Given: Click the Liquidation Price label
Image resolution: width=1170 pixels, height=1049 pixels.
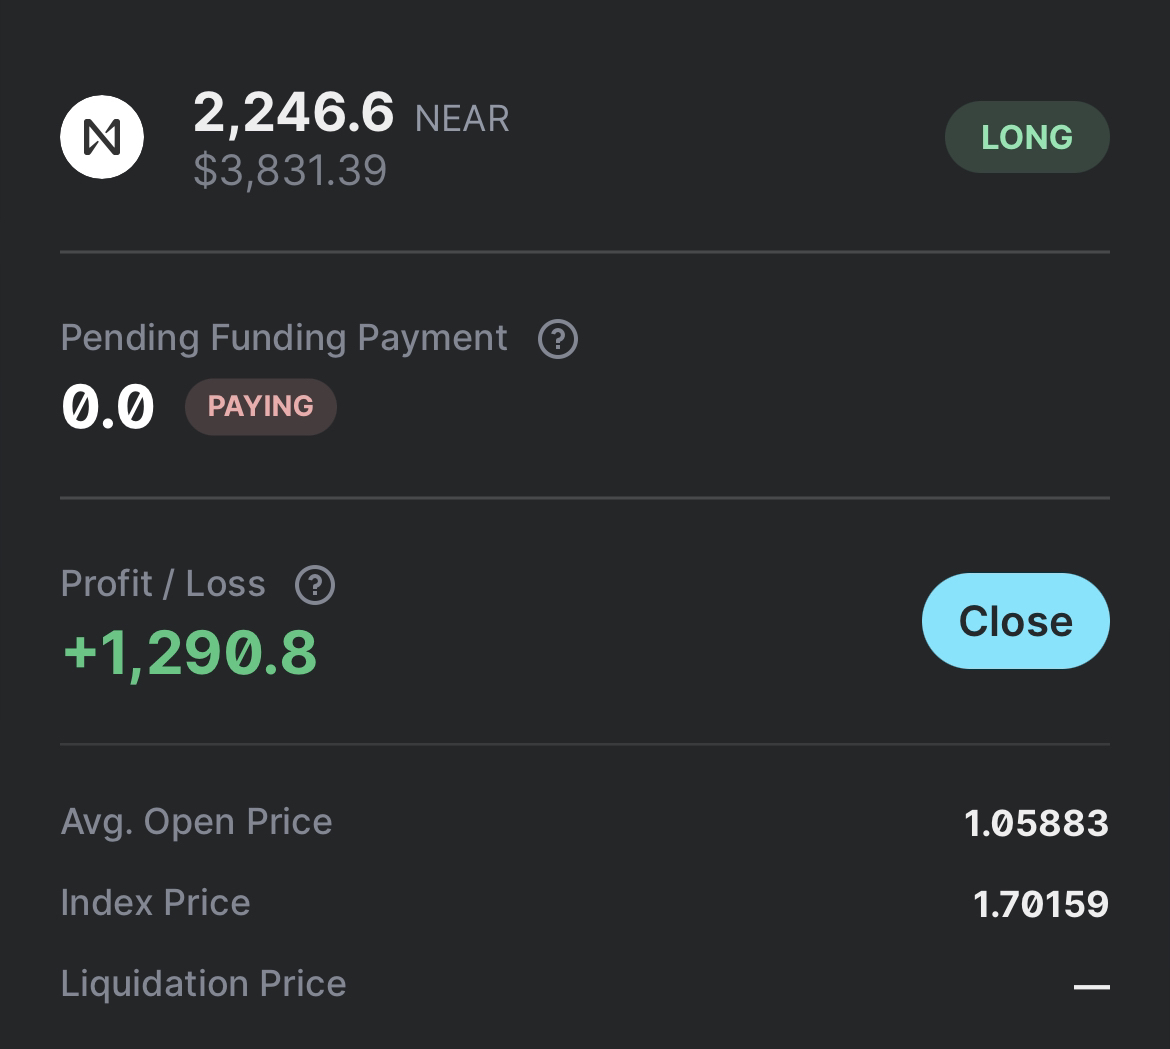Looking at the screenshot, I should tap(203, 984).
